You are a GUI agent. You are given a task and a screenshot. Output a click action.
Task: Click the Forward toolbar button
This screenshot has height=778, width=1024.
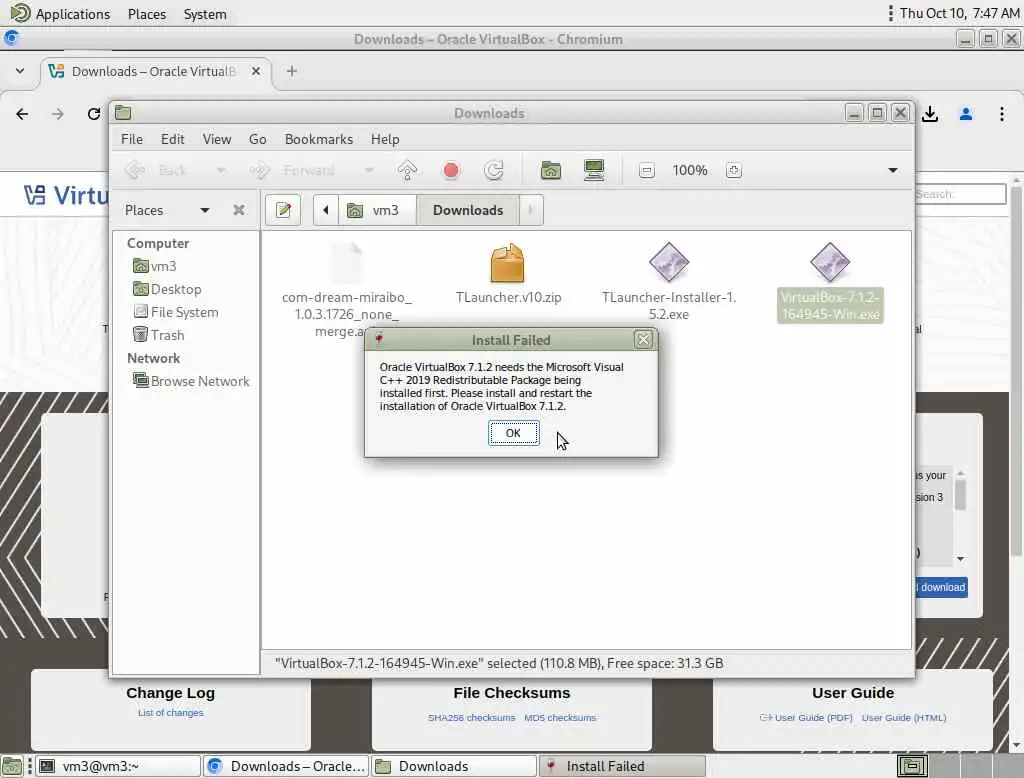pos(294,170)
